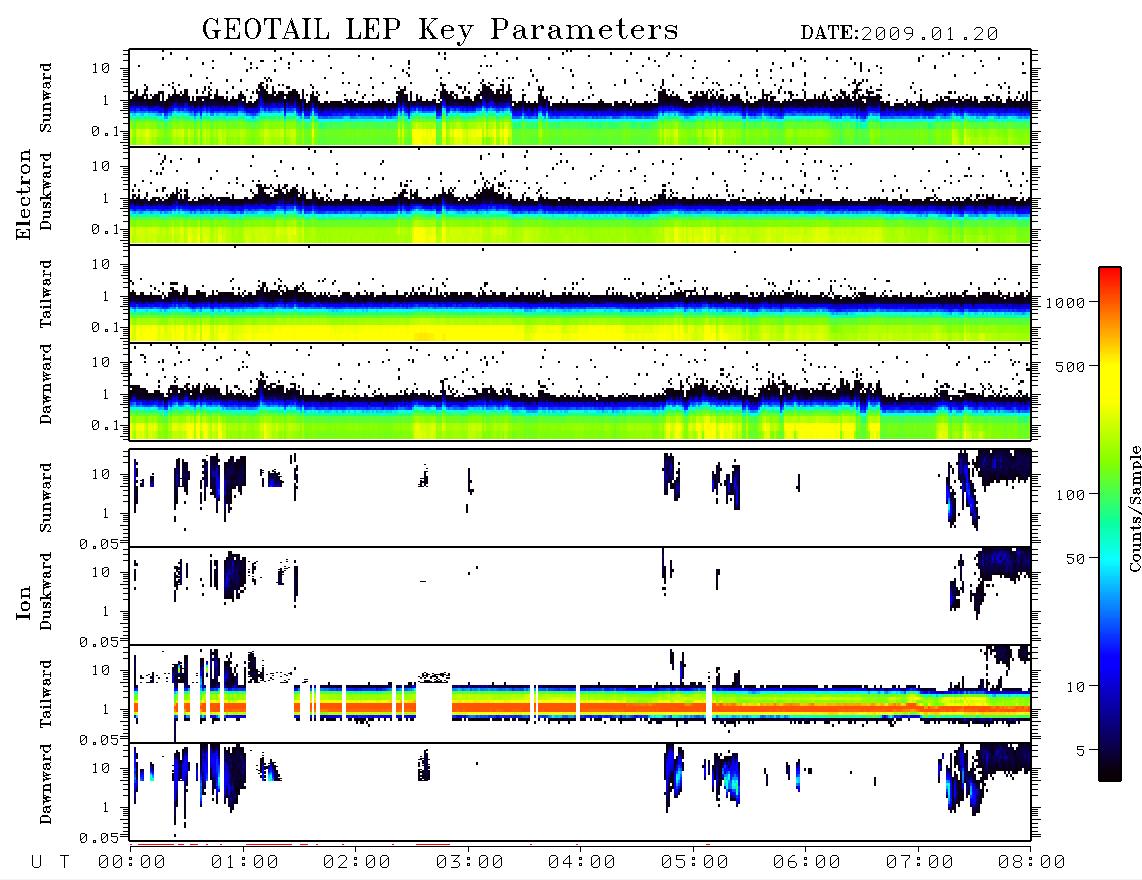Select the Electron group axis label

click(x=24, y=195)
